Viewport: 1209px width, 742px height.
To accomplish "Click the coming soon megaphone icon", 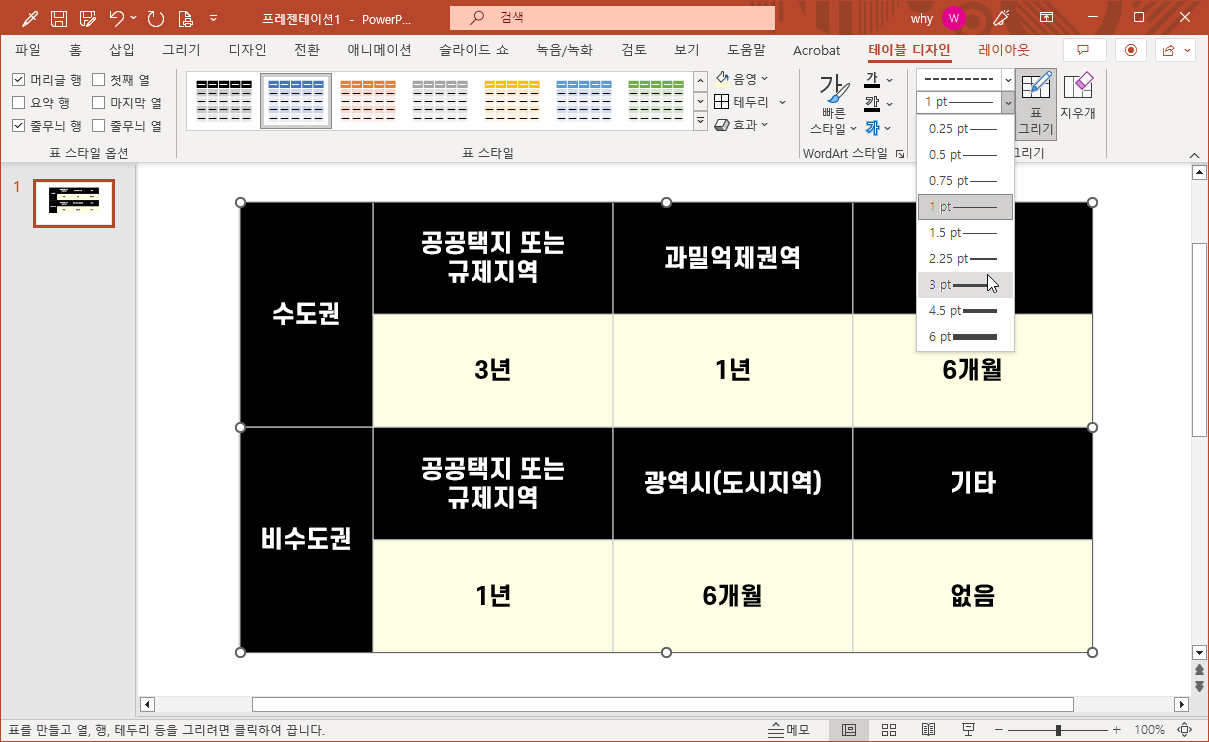I will pos(1001,18).
